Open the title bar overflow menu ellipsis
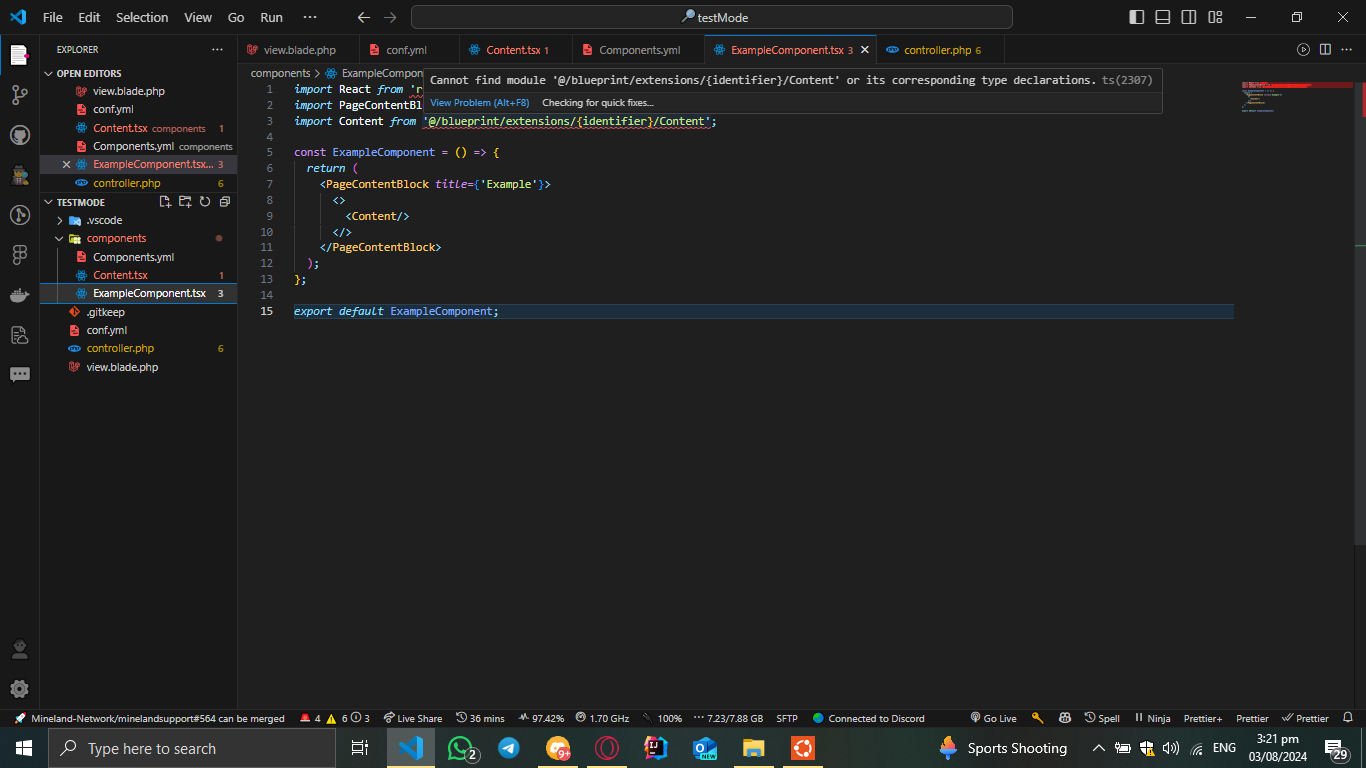 310,17
